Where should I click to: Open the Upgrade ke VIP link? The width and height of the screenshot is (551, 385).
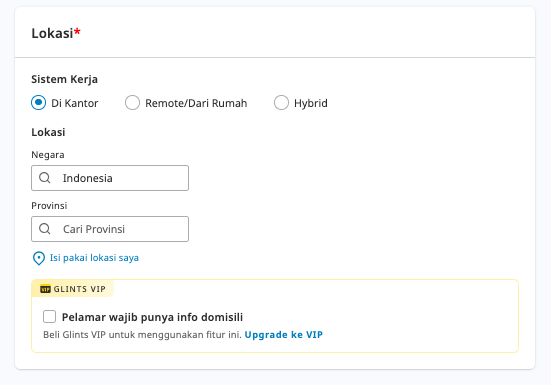(x=284, y=335)
